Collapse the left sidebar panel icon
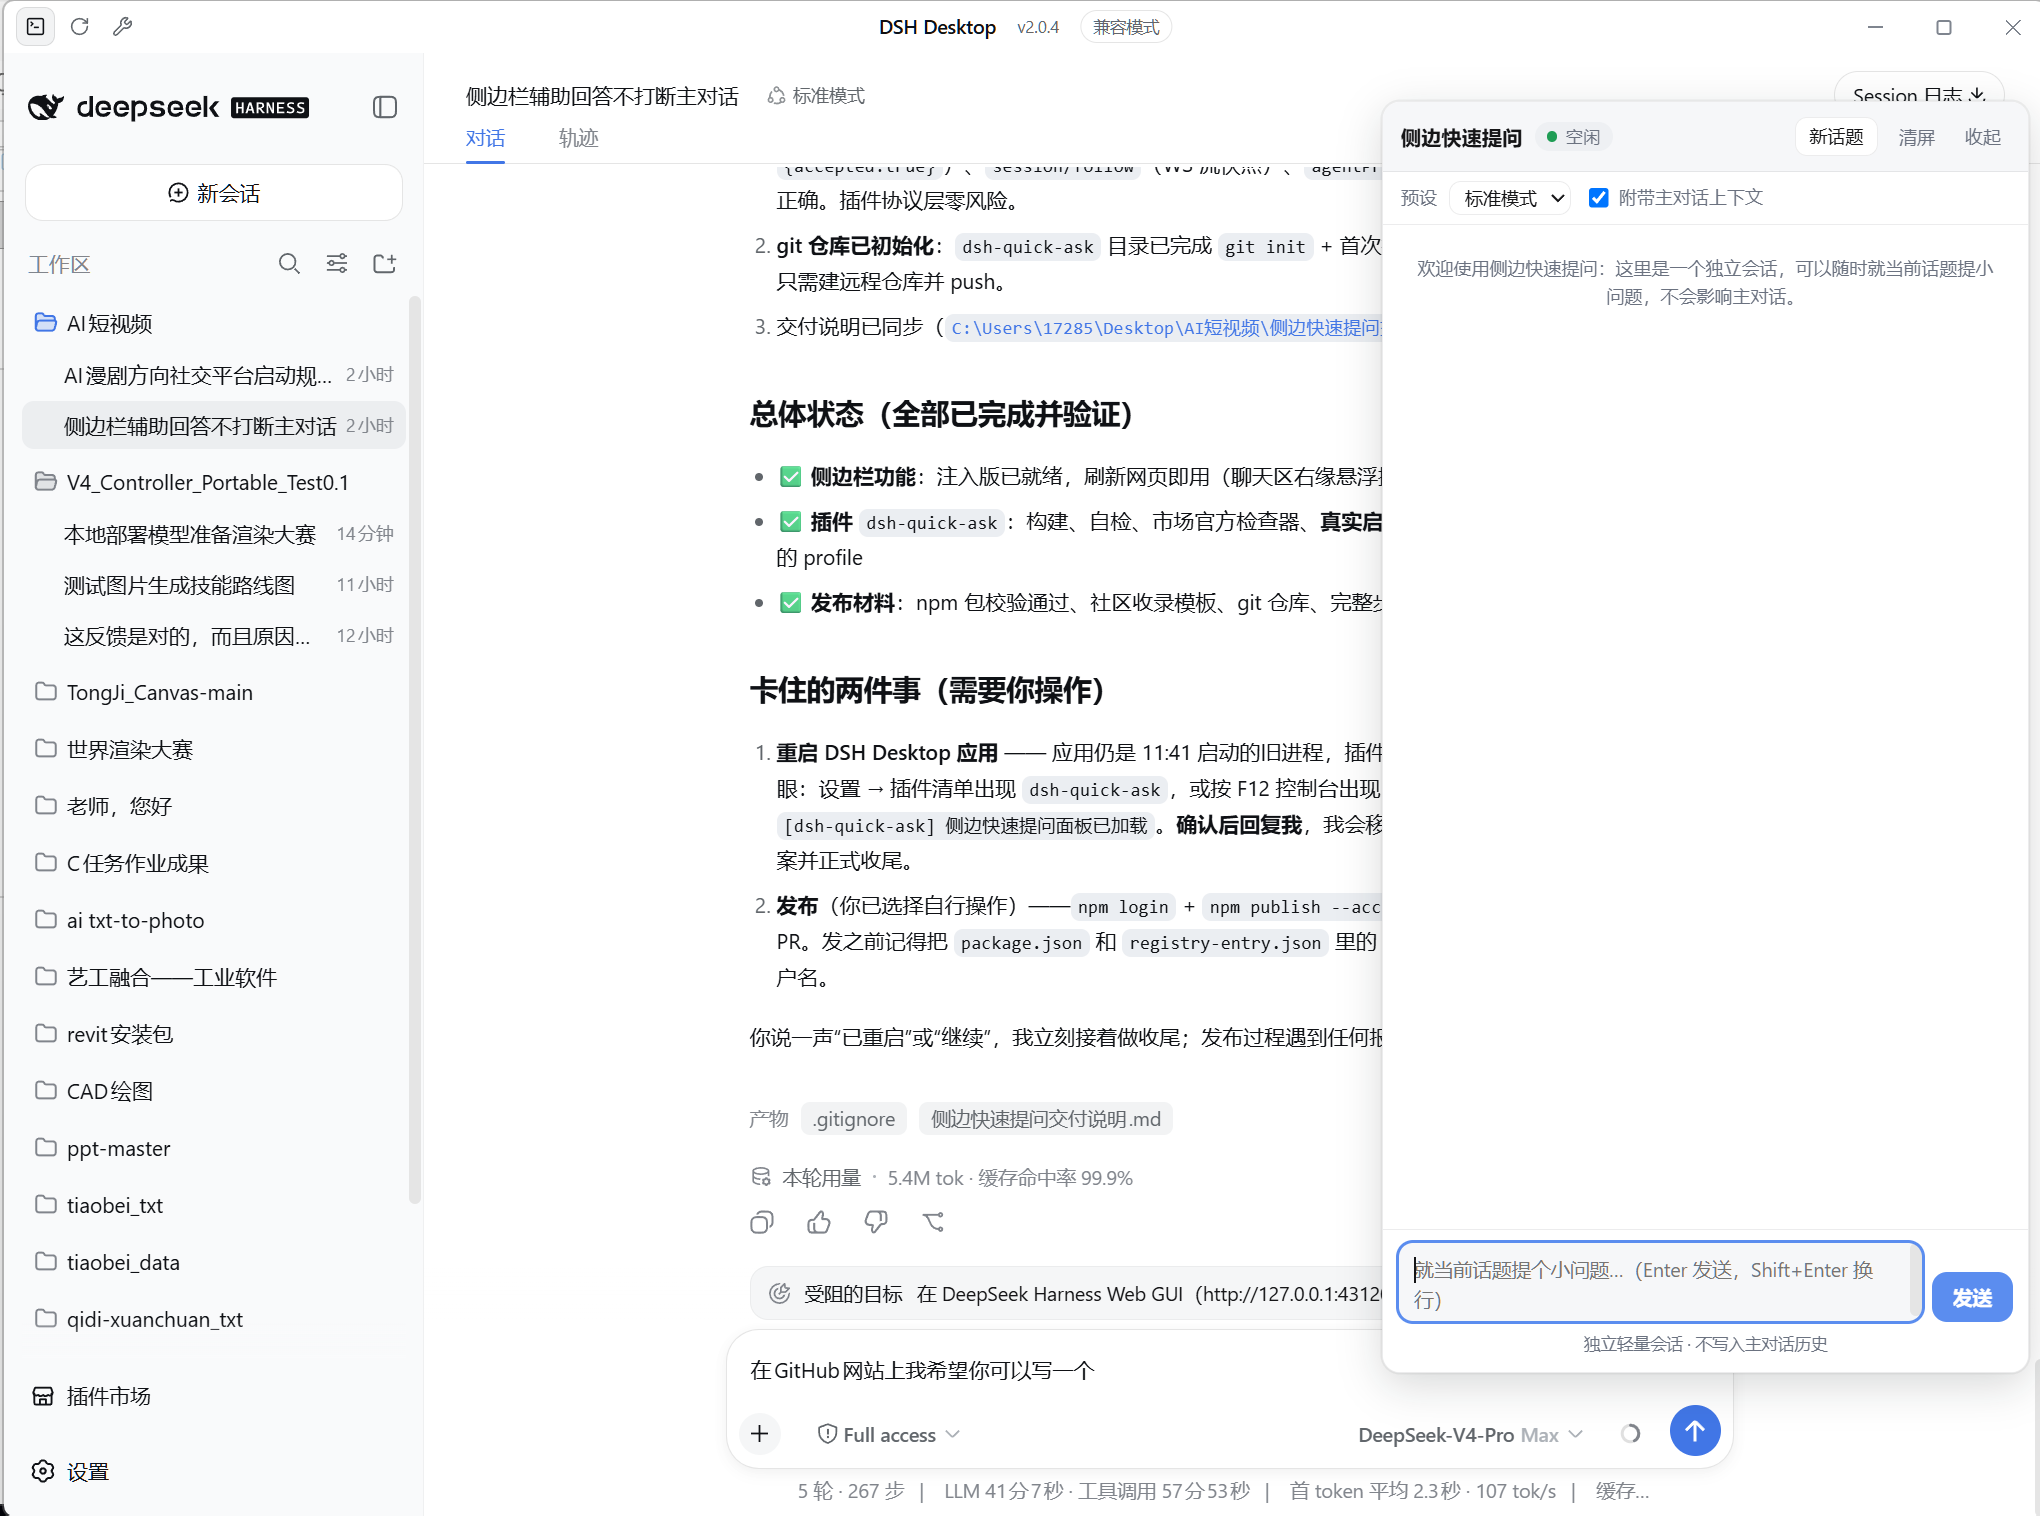 tap(385, 107)
